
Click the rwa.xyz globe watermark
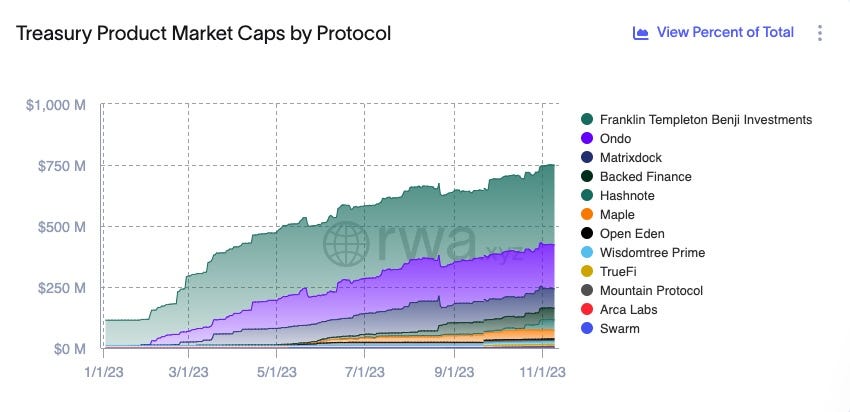click(345, 243)
